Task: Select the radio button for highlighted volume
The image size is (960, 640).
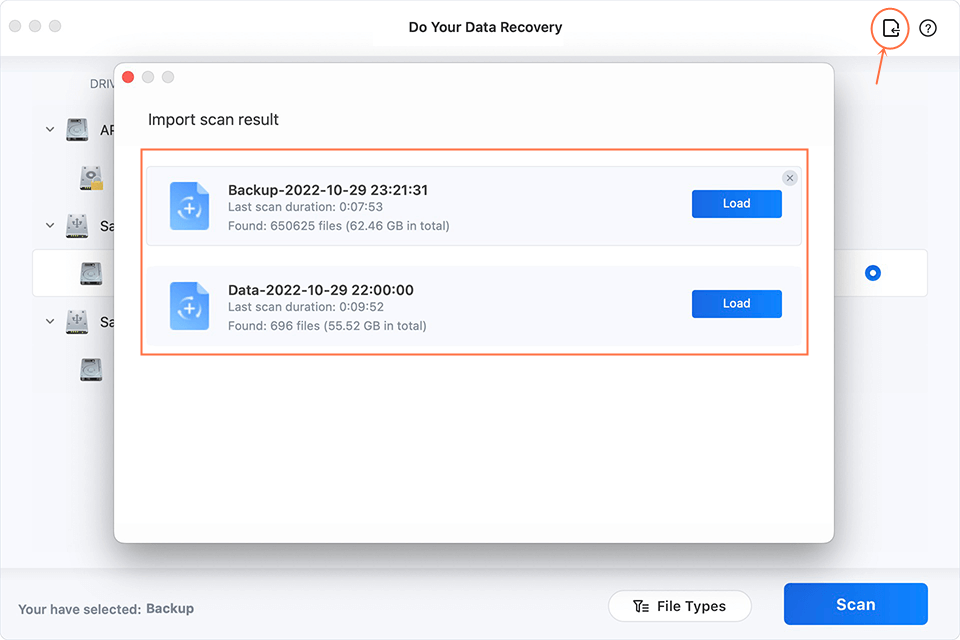Action: click(x=873, y=273)
